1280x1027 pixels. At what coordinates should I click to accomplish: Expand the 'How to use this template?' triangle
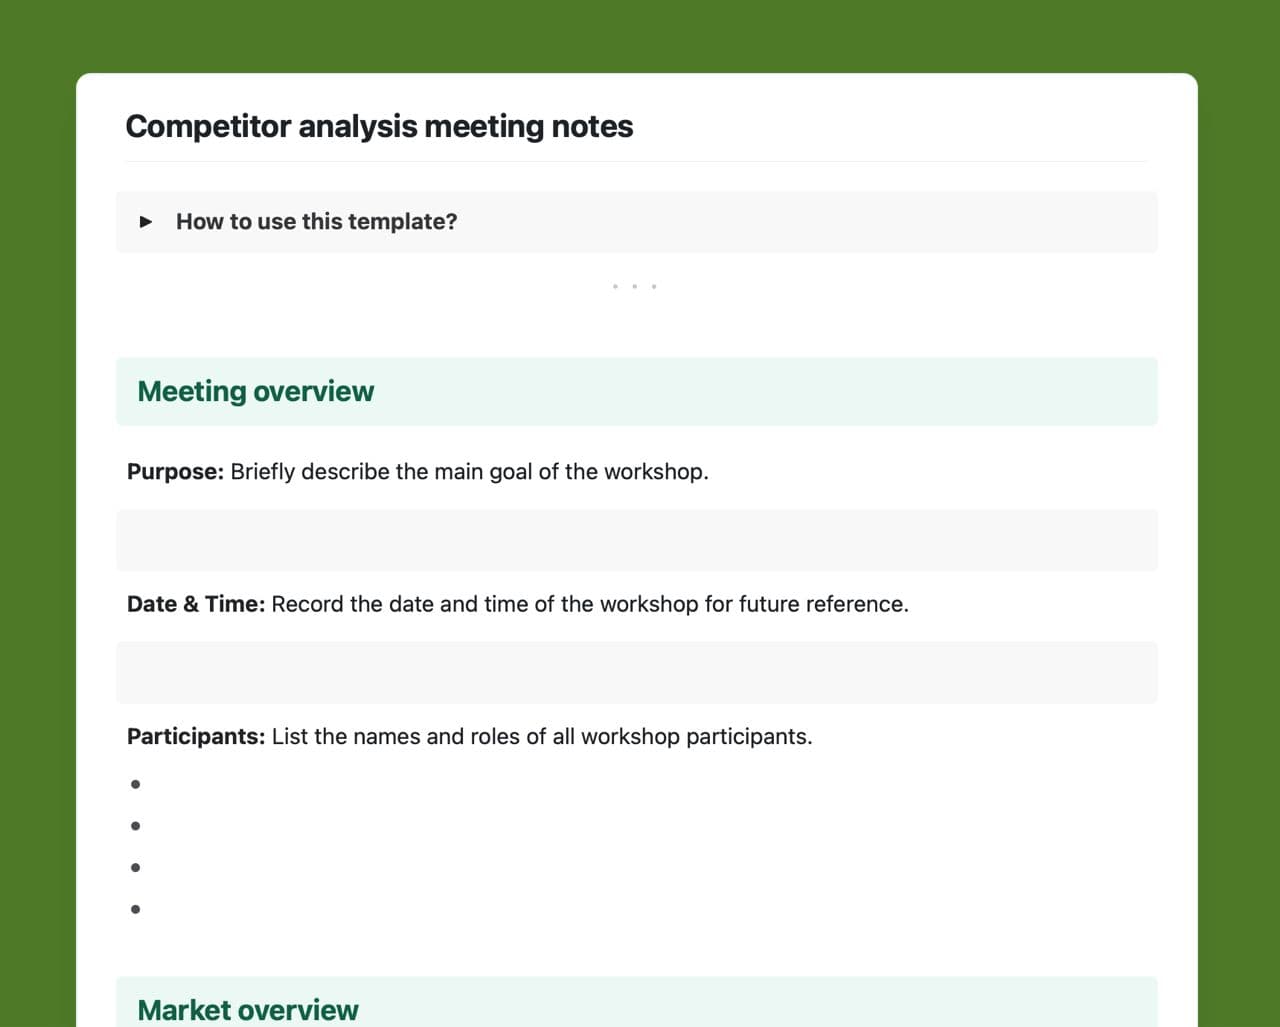[x=146, y=222]
